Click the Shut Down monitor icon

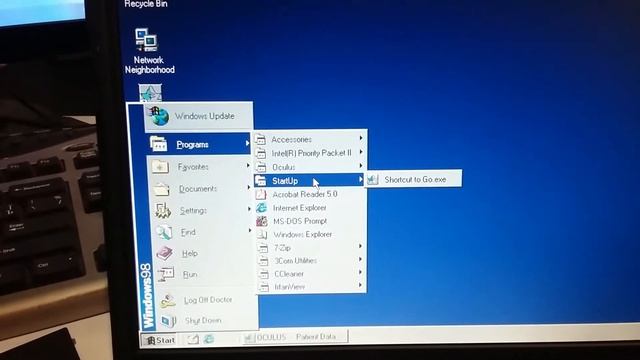click(168, 321)
